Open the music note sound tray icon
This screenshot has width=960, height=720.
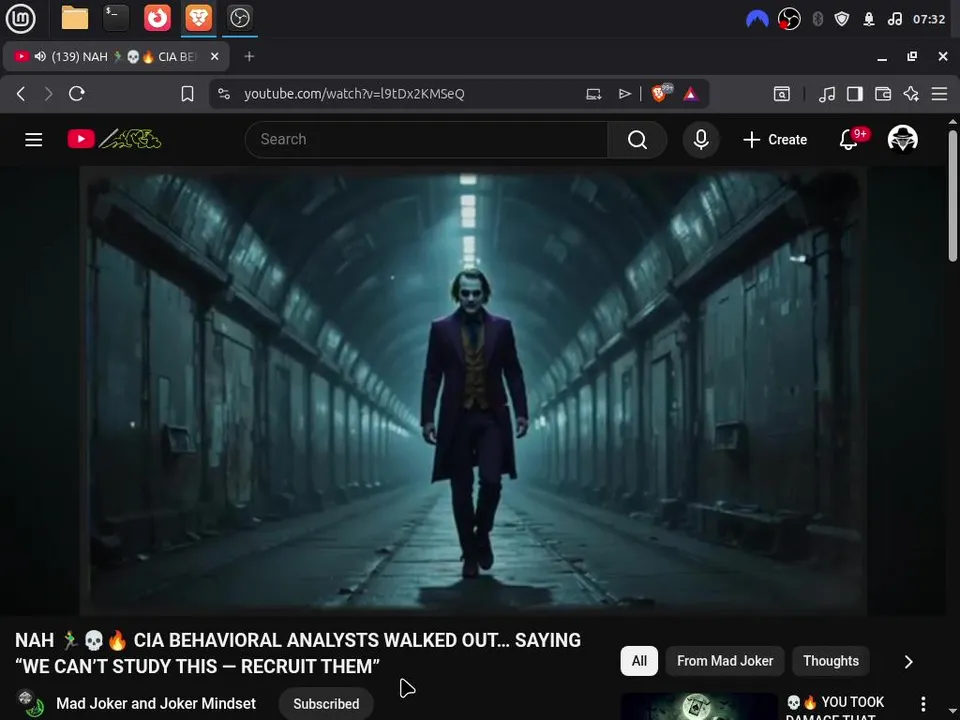894,20
